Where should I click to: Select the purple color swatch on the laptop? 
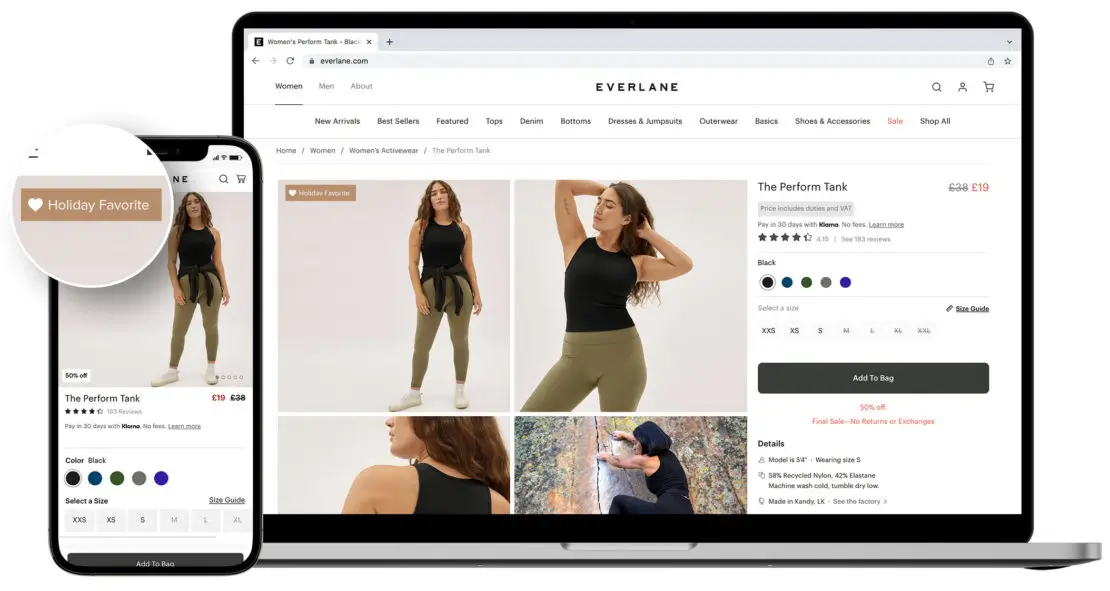coord(845,282)
